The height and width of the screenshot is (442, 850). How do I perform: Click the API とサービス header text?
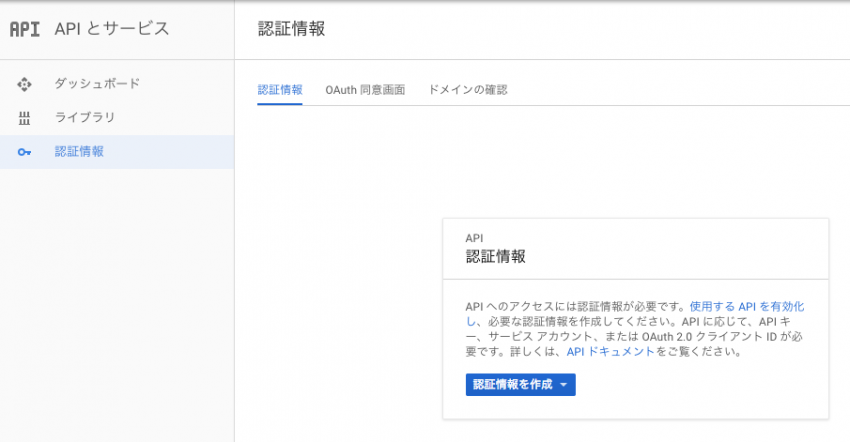pos(112,29)
